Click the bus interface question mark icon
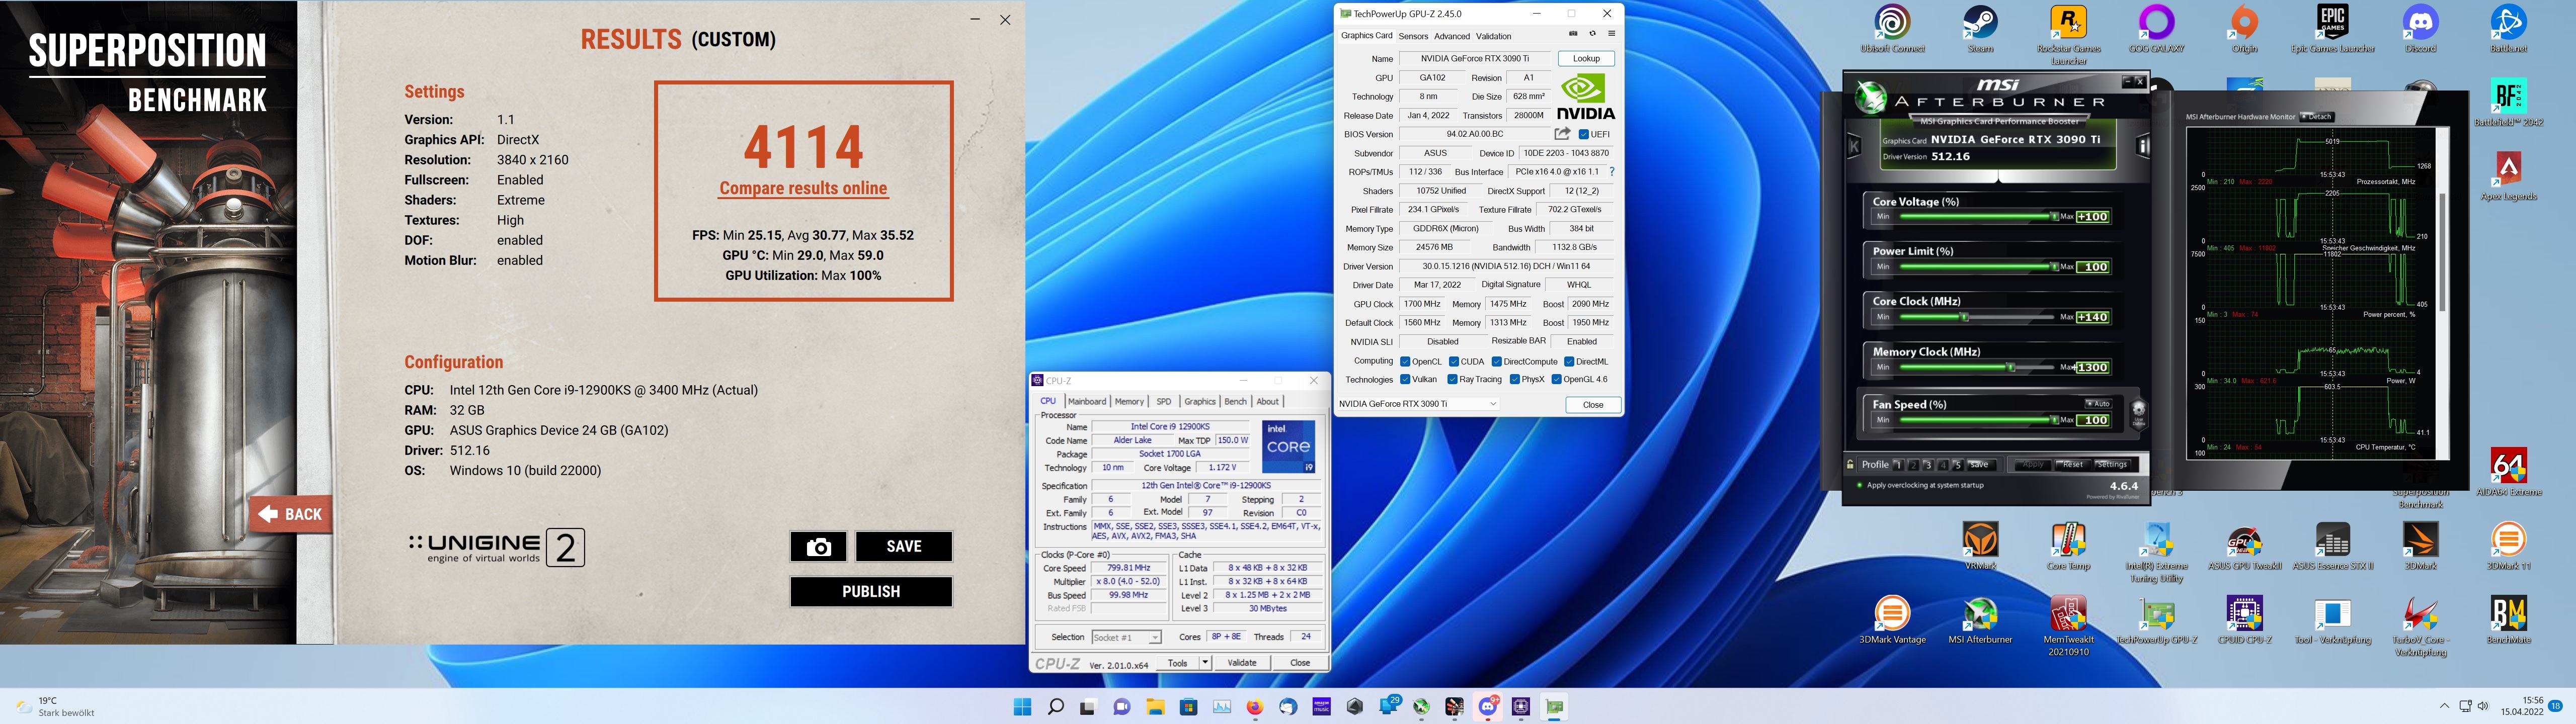Viewport: 2576px width, 724px height. [x=1611, y=172]
